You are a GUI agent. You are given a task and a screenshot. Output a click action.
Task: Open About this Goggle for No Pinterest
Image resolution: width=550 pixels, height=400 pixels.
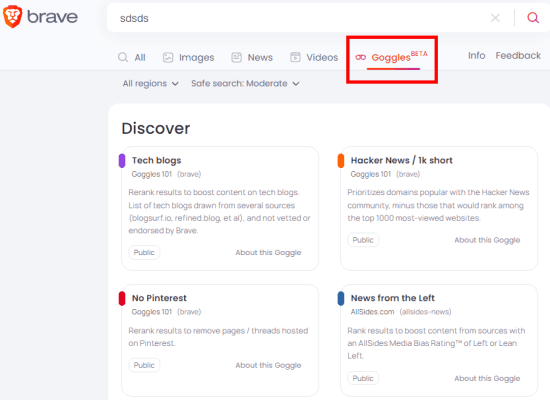click(268, 366)
